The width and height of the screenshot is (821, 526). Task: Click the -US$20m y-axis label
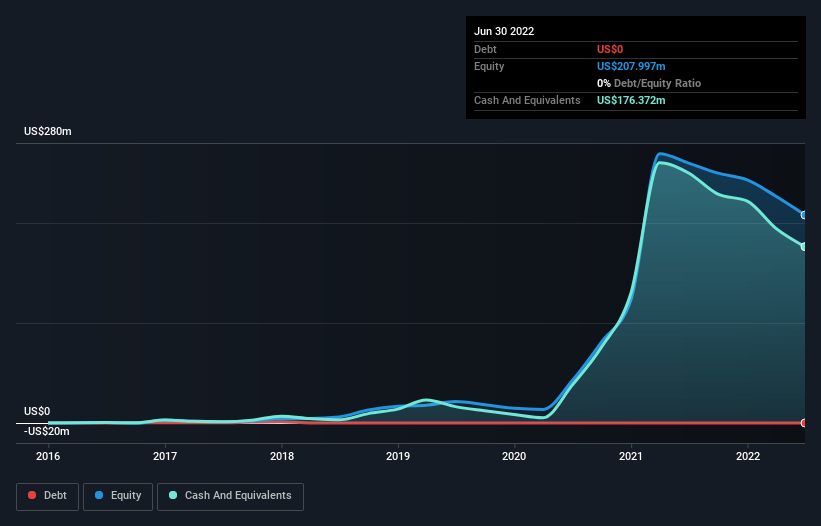[x=47, y=431]
